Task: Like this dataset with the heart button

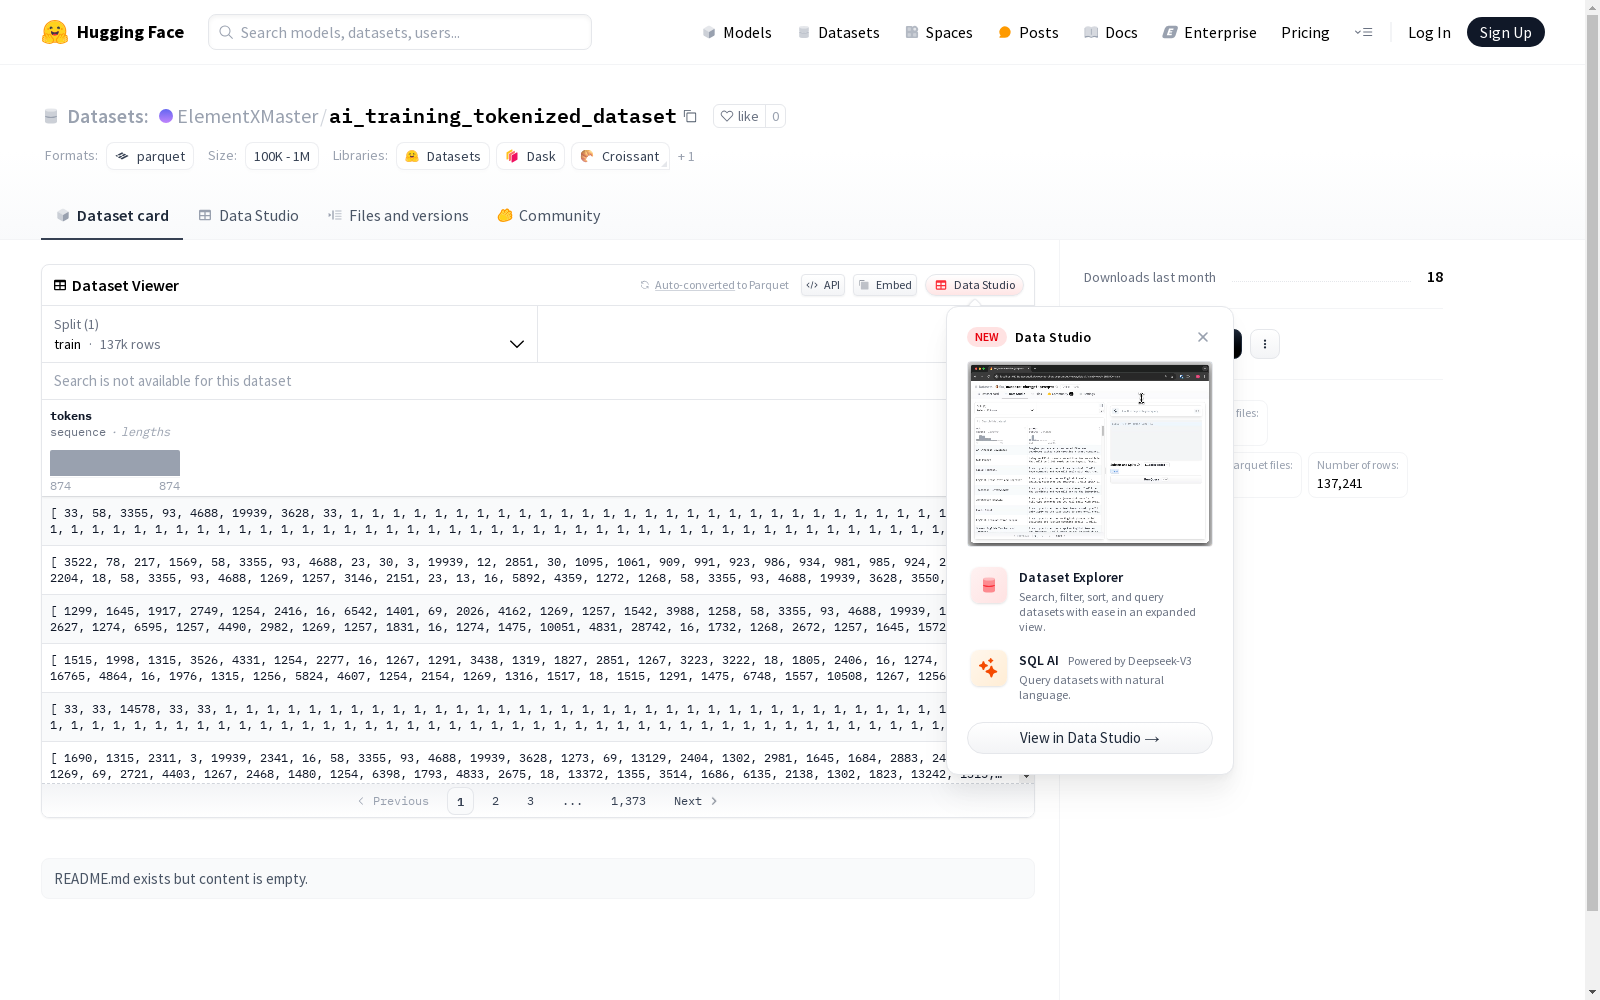Action: pos(739,116)
